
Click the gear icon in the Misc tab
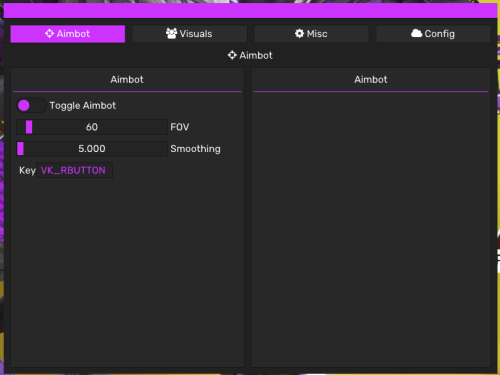coord(299,34)
